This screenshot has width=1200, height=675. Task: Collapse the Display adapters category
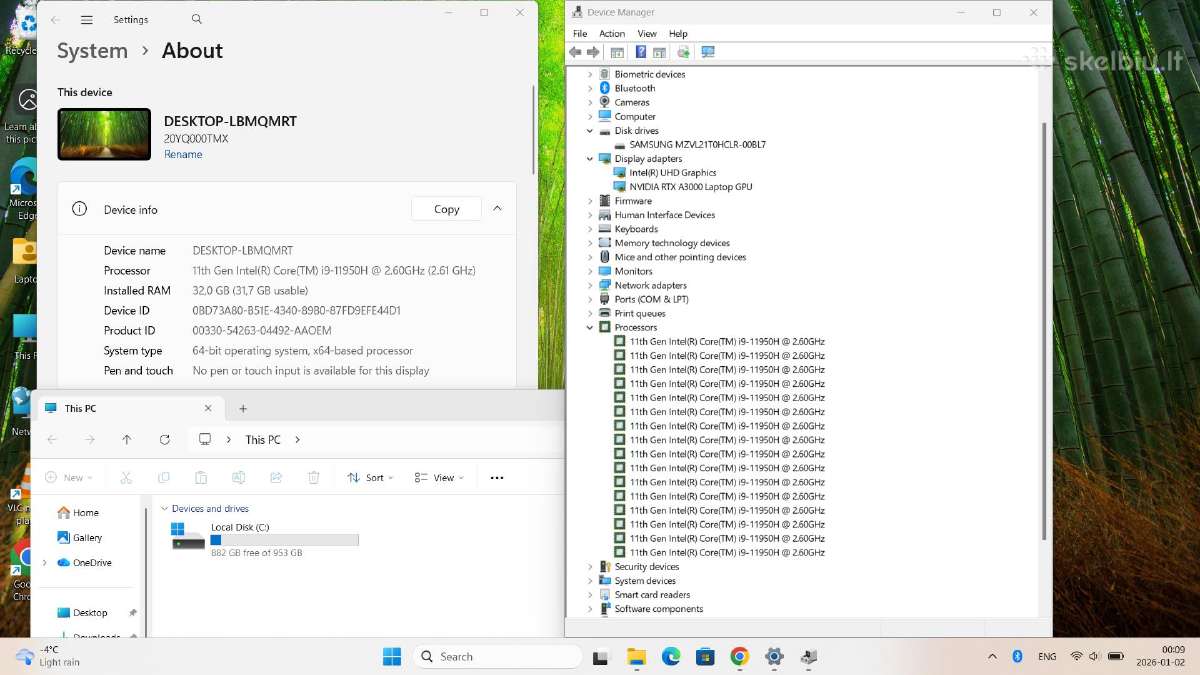(x=590, y=159)
